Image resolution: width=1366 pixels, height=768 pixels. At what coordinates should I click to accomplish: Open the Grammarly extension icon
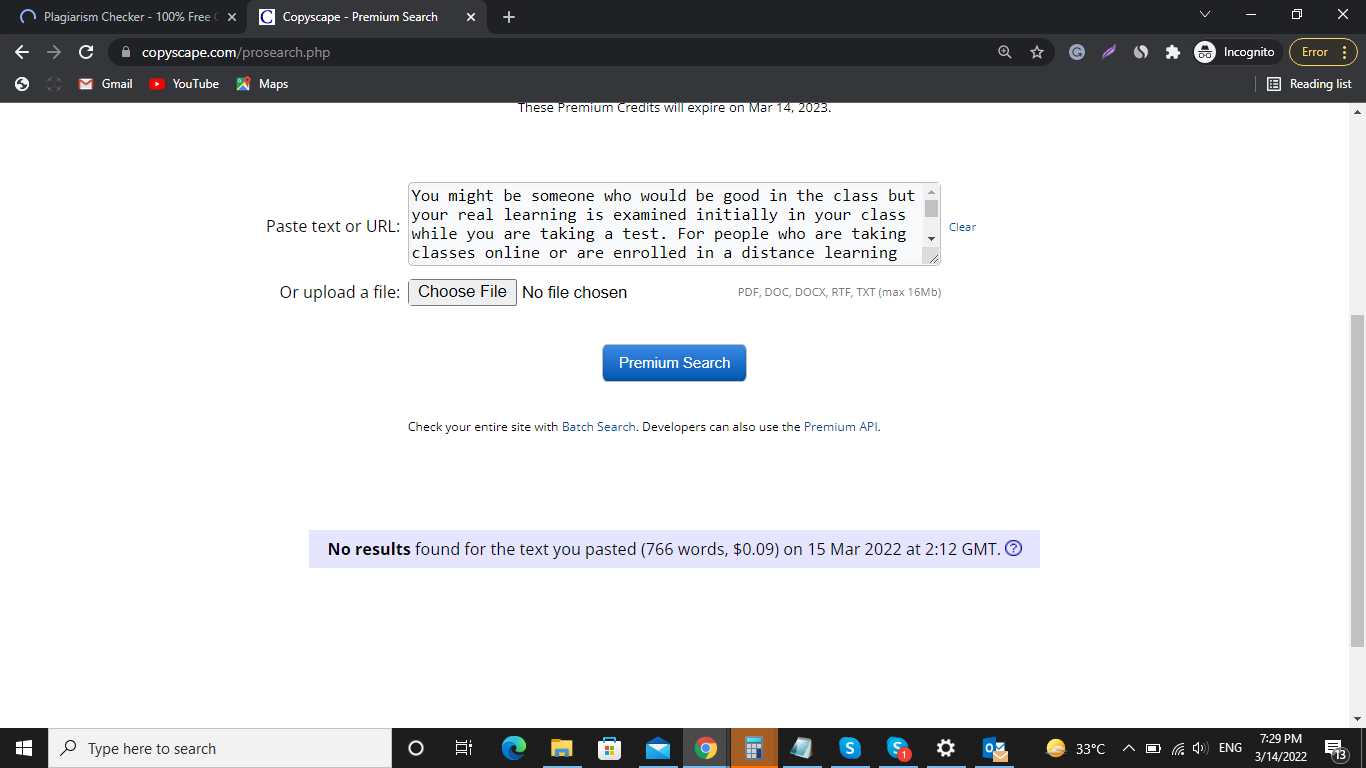(1077, 52)
